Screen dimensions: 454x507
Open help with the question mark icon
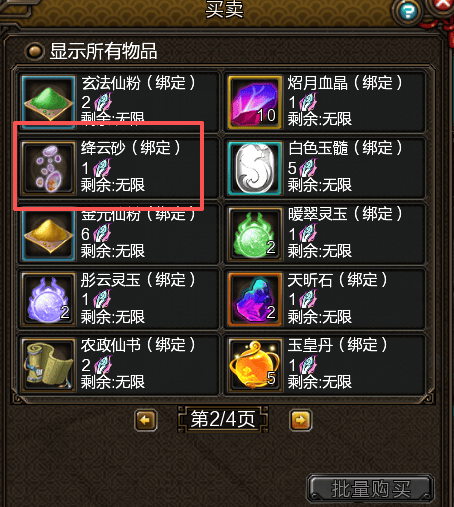[408, 11]
